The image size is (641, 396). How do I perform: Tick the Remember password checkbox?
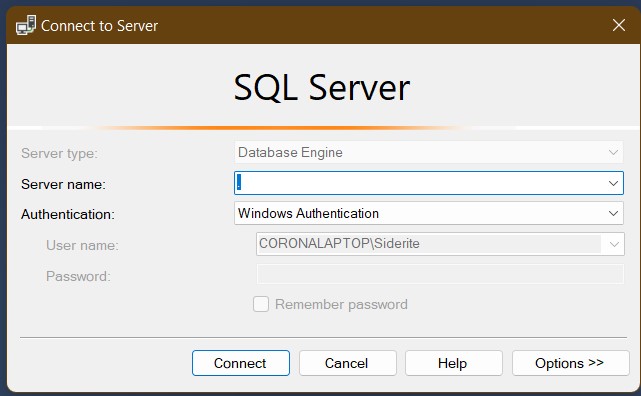261,304
